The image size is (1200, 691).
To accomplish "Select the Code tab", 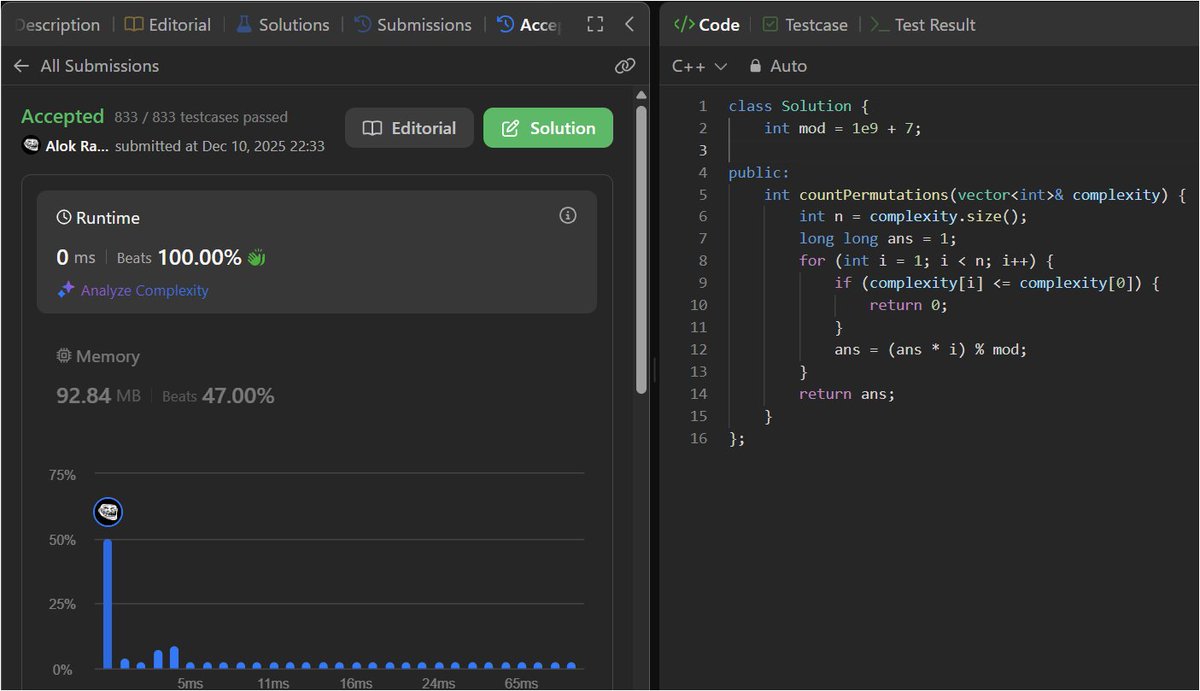I will click(x=707, y=25).
